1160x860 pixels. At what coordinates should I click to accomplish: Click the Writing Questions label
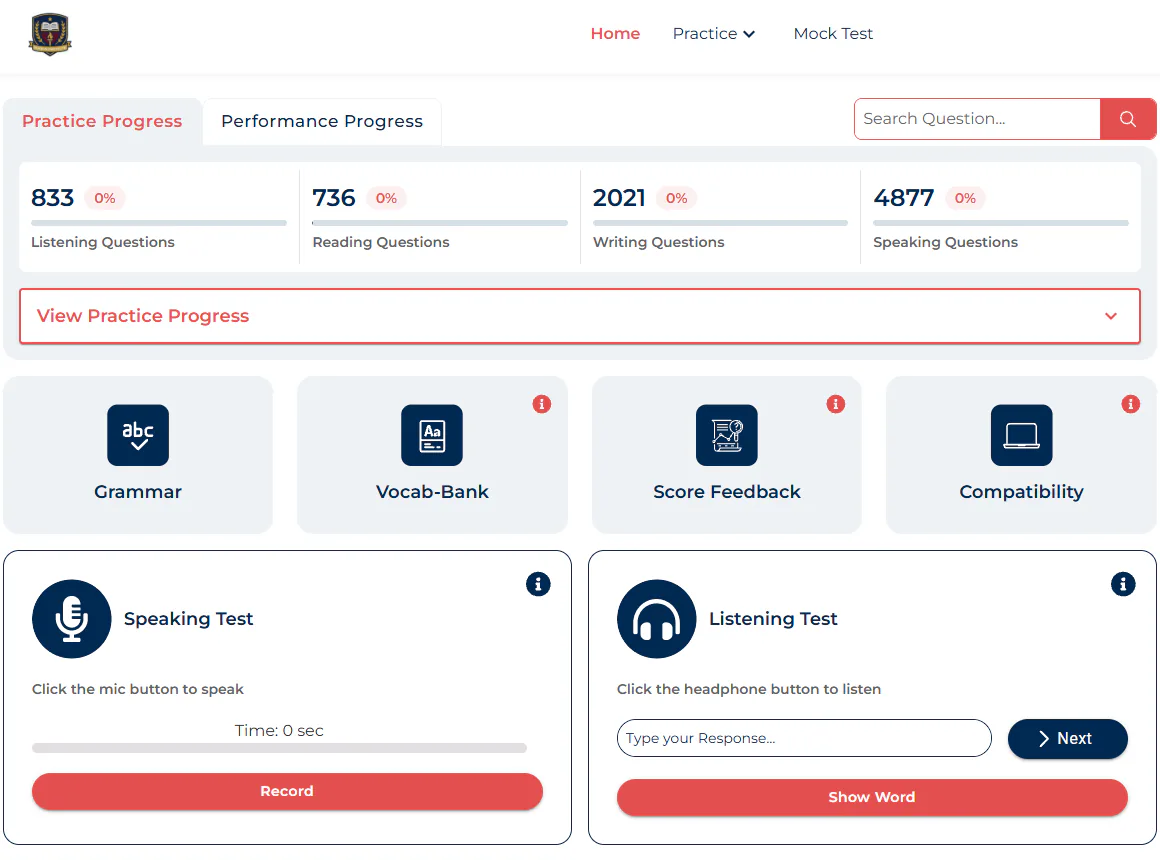[x=658, y=242]
